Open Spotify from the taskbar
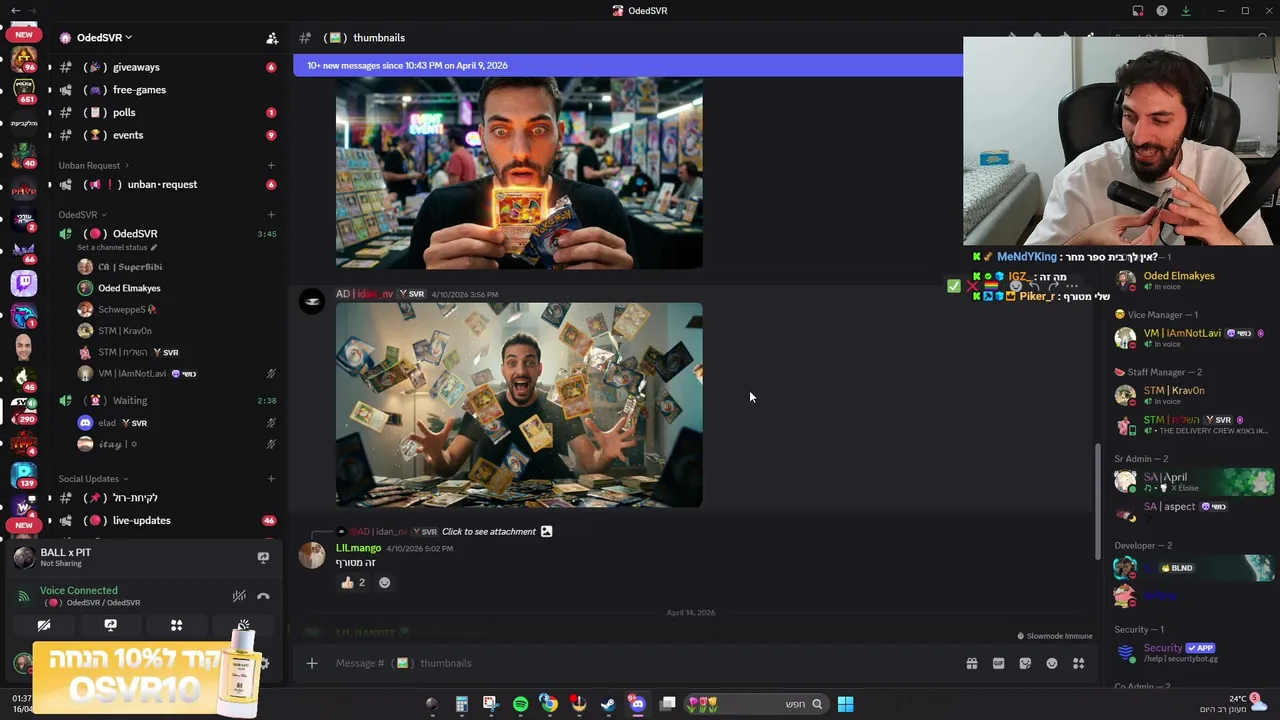Screen dimensions: 1280x720 click(x=520, y=704)
